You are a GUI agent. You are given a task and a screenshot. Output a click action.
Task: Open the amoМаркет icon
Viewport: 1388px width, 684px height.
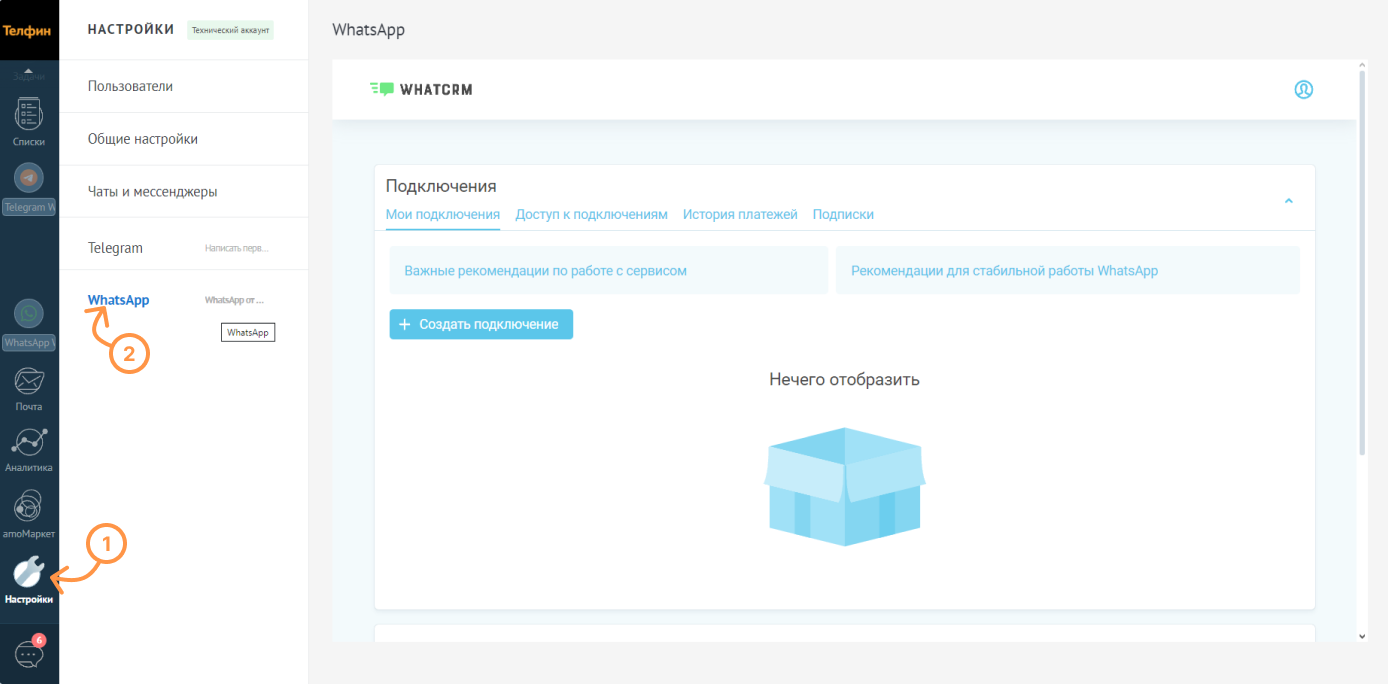pos(29,506)
